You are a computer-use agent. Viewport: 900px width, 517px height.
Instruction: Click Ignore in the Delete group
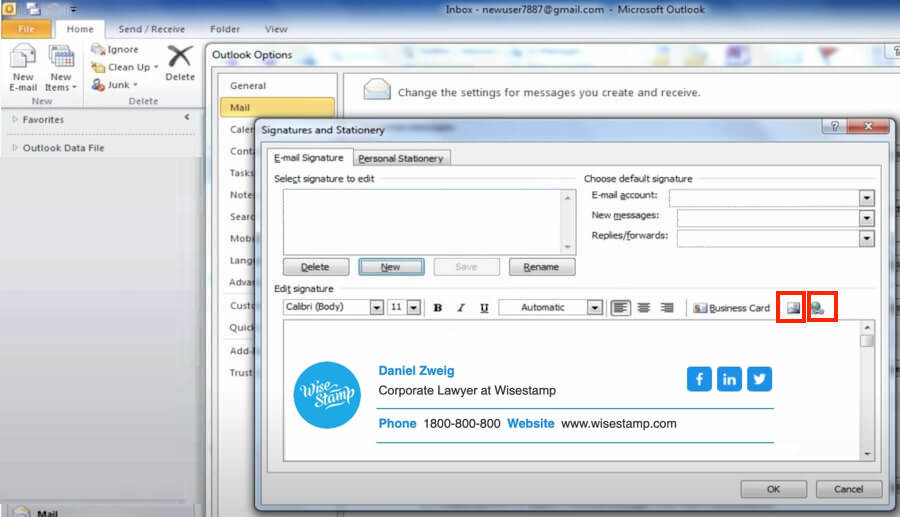pos(115,49)
